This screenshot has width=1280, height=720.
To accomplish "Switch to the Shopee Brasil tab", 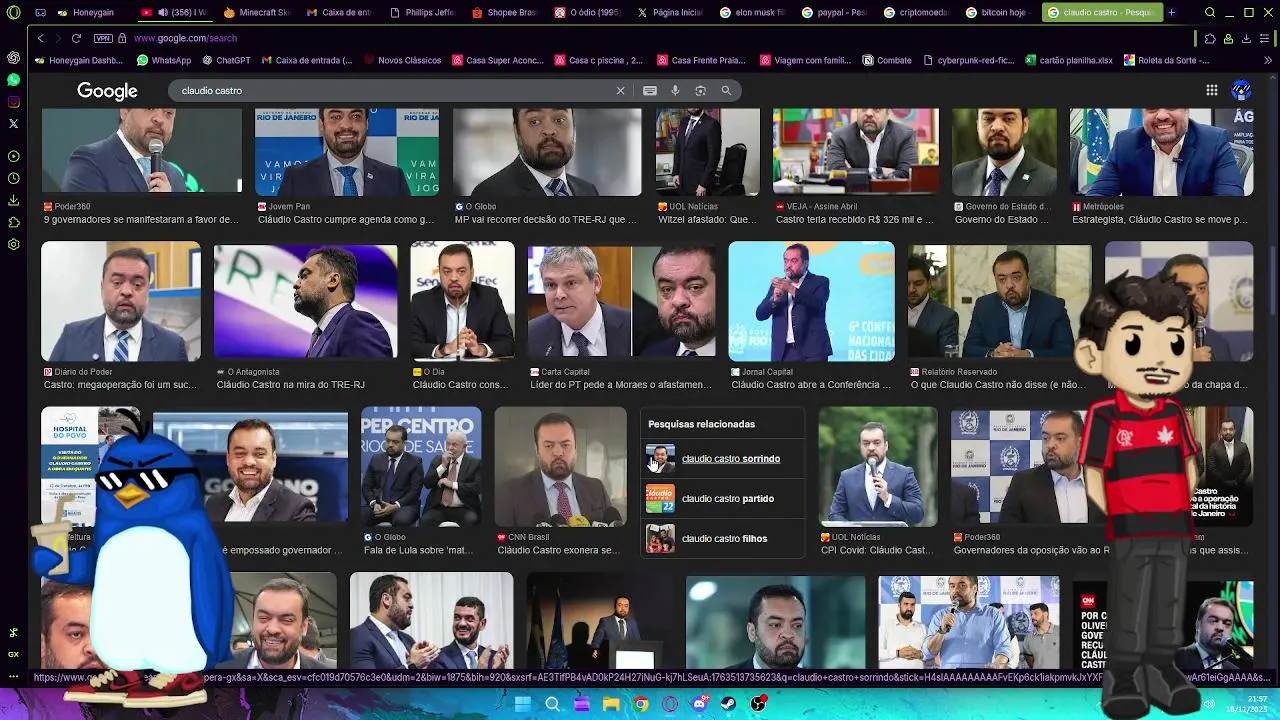I will 505,13.
